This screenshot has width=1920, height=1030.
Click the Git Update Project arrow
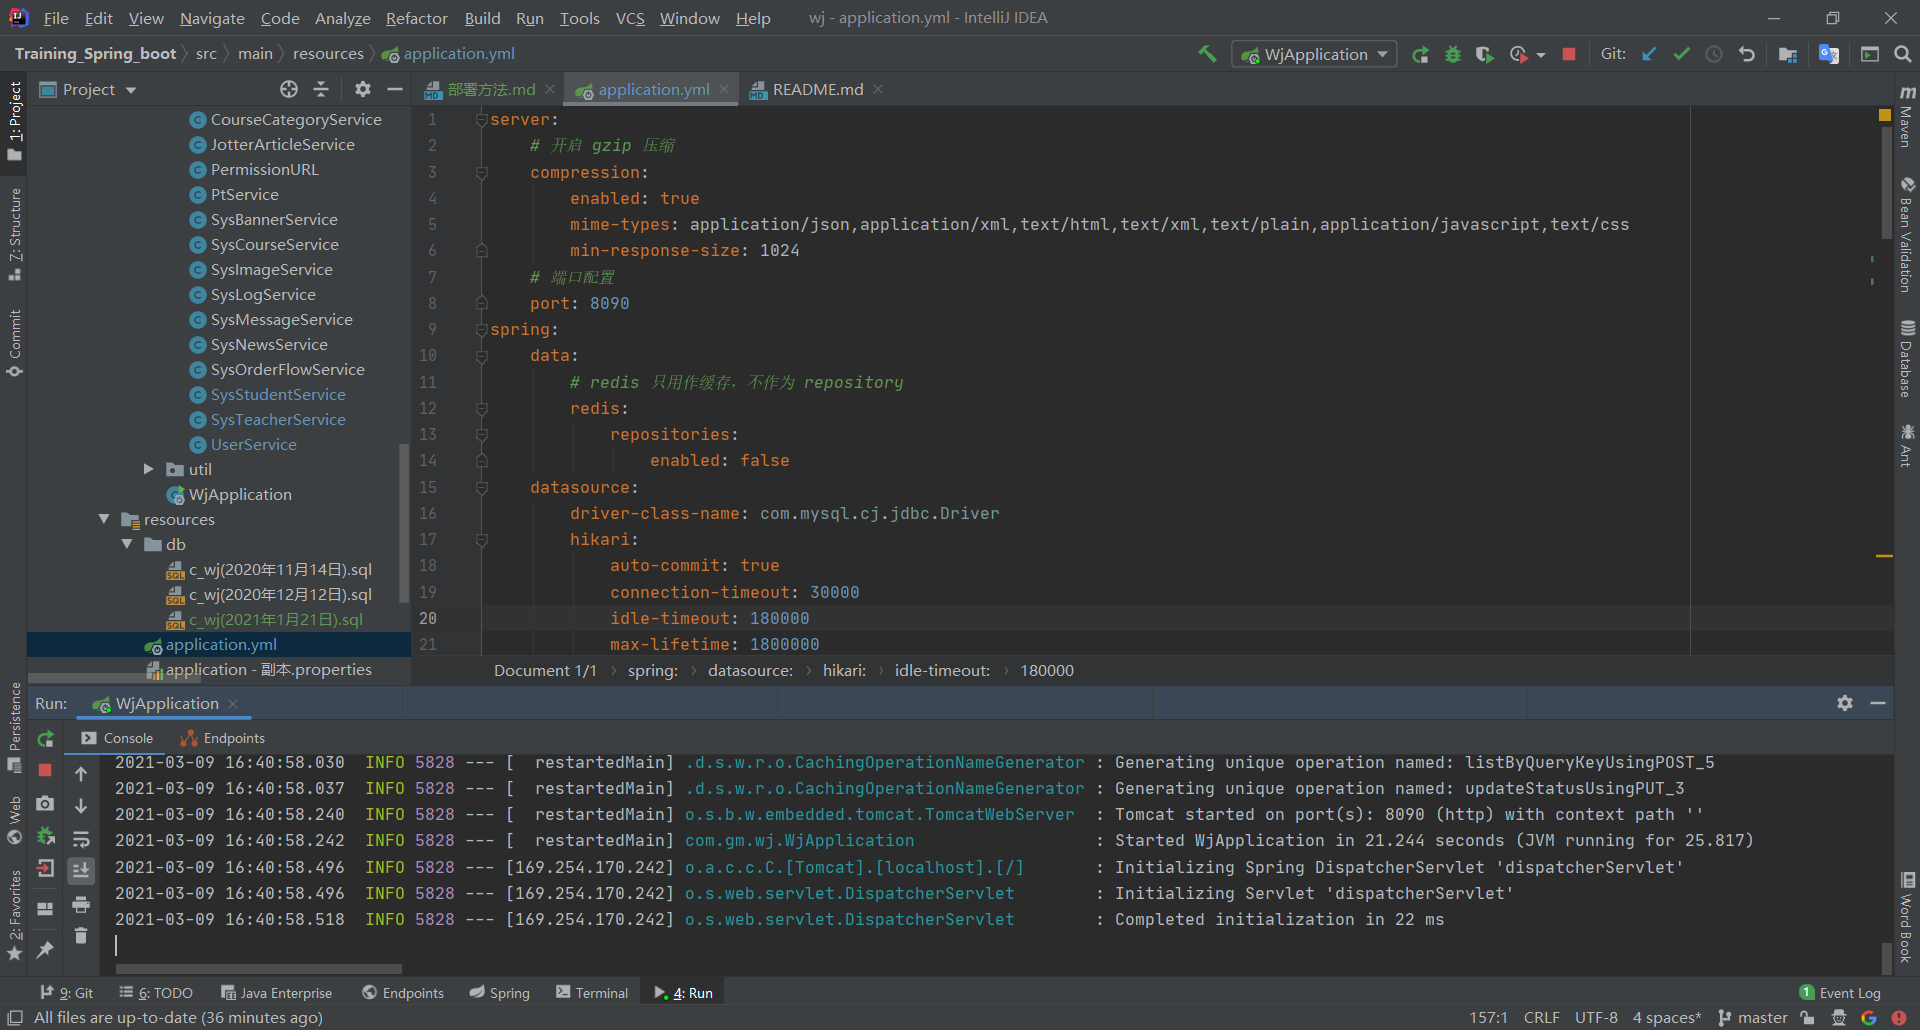pos(1649,55)
